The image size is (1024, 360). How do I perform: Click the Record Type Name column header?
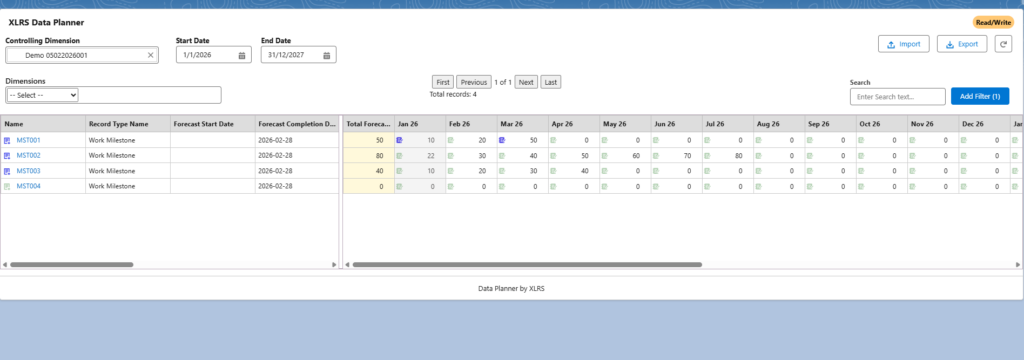(x=128, y=123)
